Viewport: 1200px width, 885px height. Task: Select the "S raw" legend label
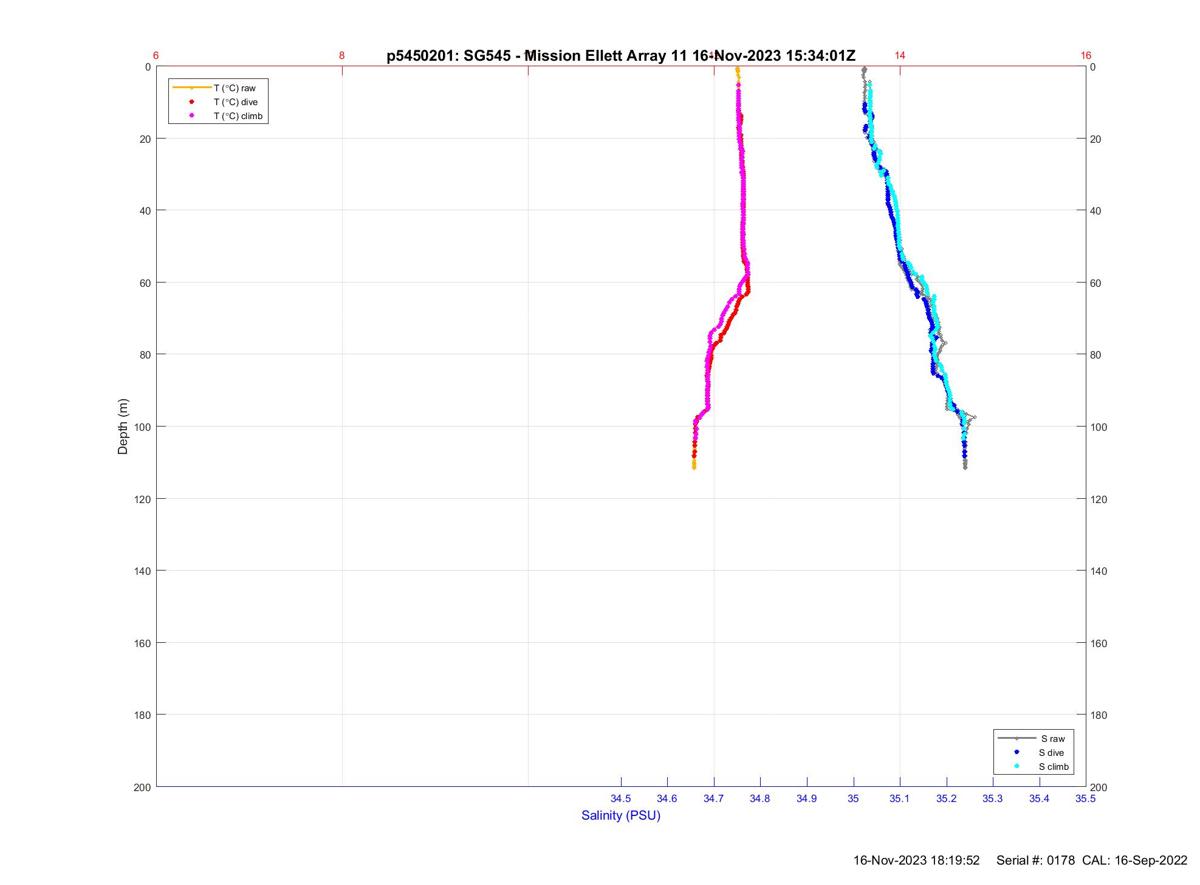(x=1051, y=738)
